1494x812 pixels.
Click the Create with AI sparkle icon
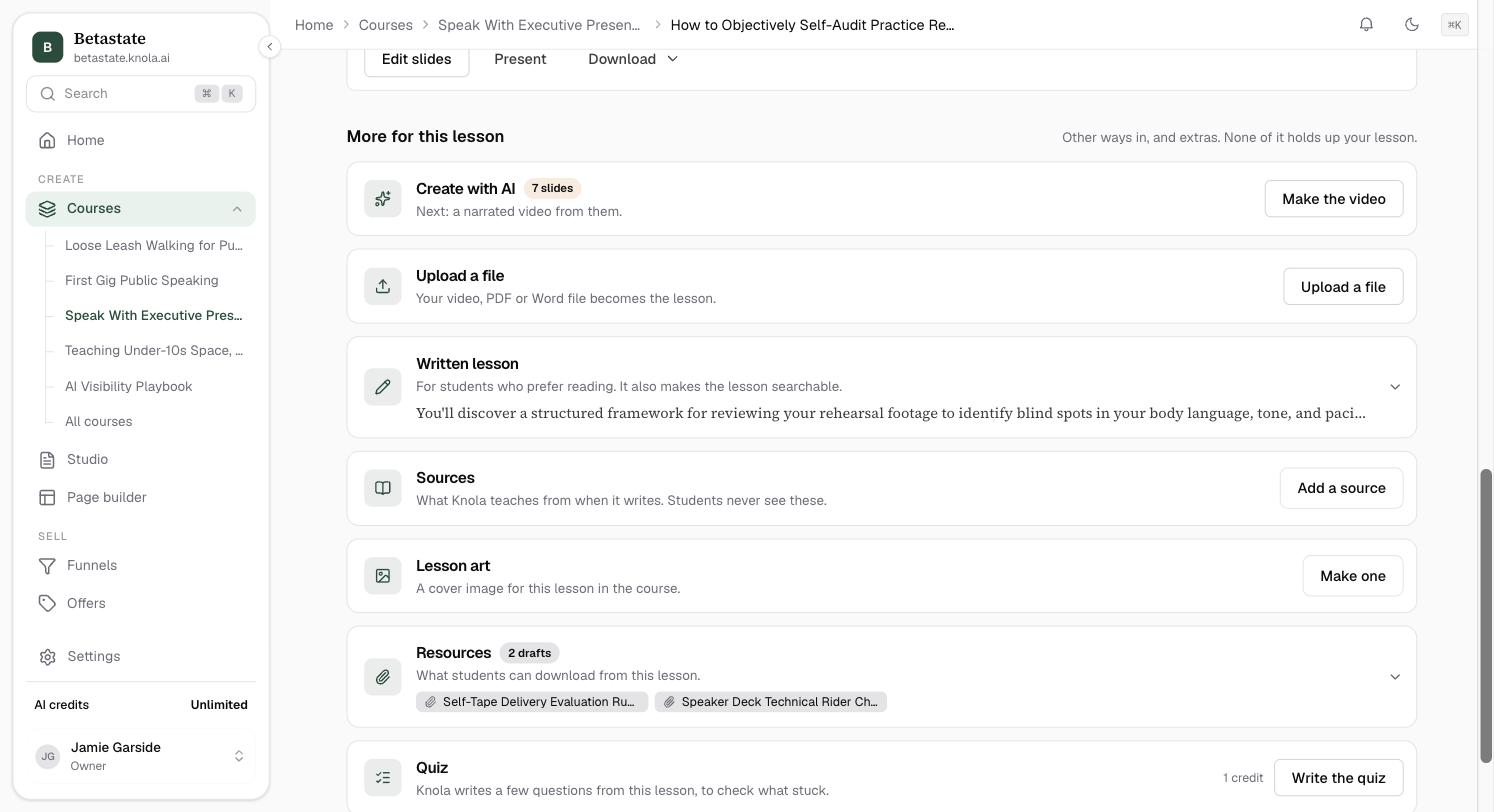(x=383, y=199)
